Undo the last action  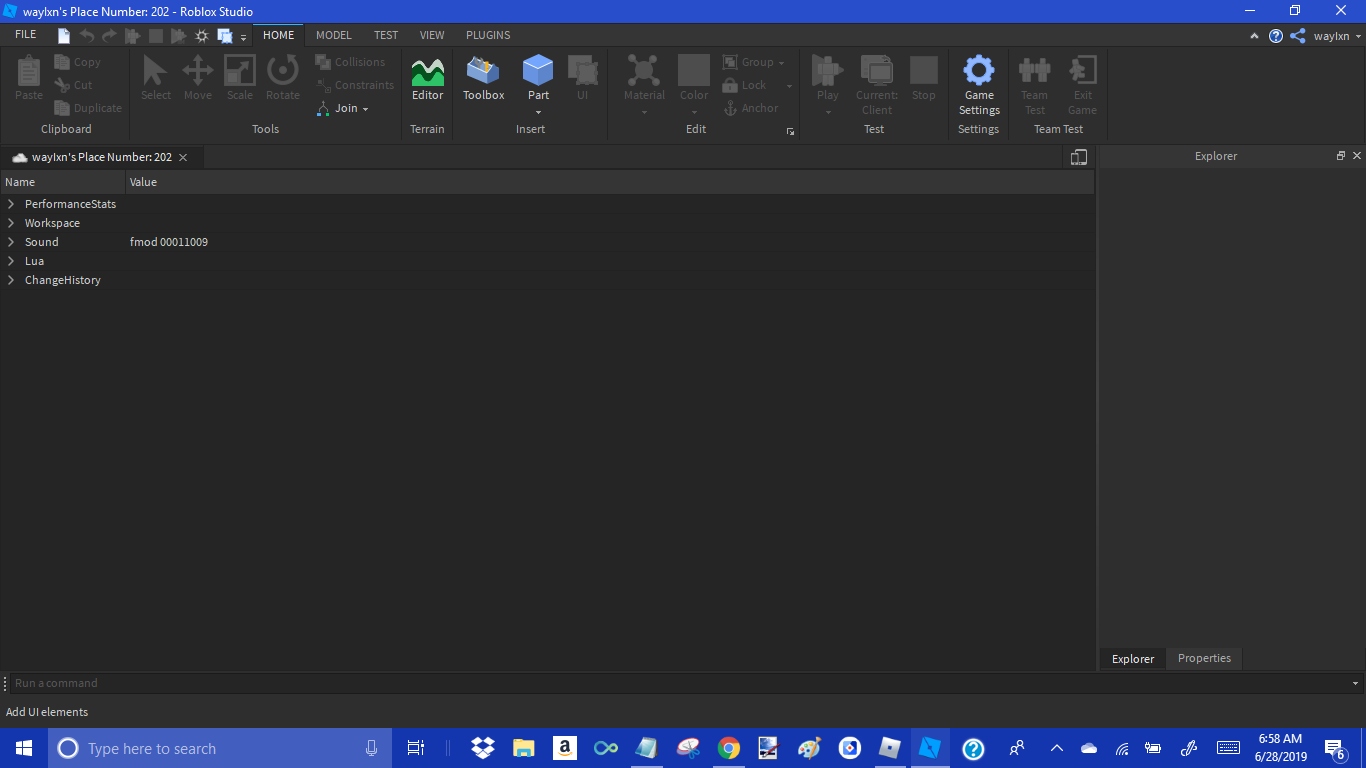pyautogui.click(x=87, y=36)
